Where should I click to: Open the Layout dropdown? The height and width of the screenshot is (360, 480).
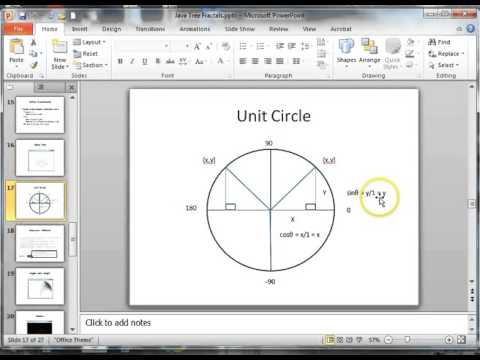point(89,42)
